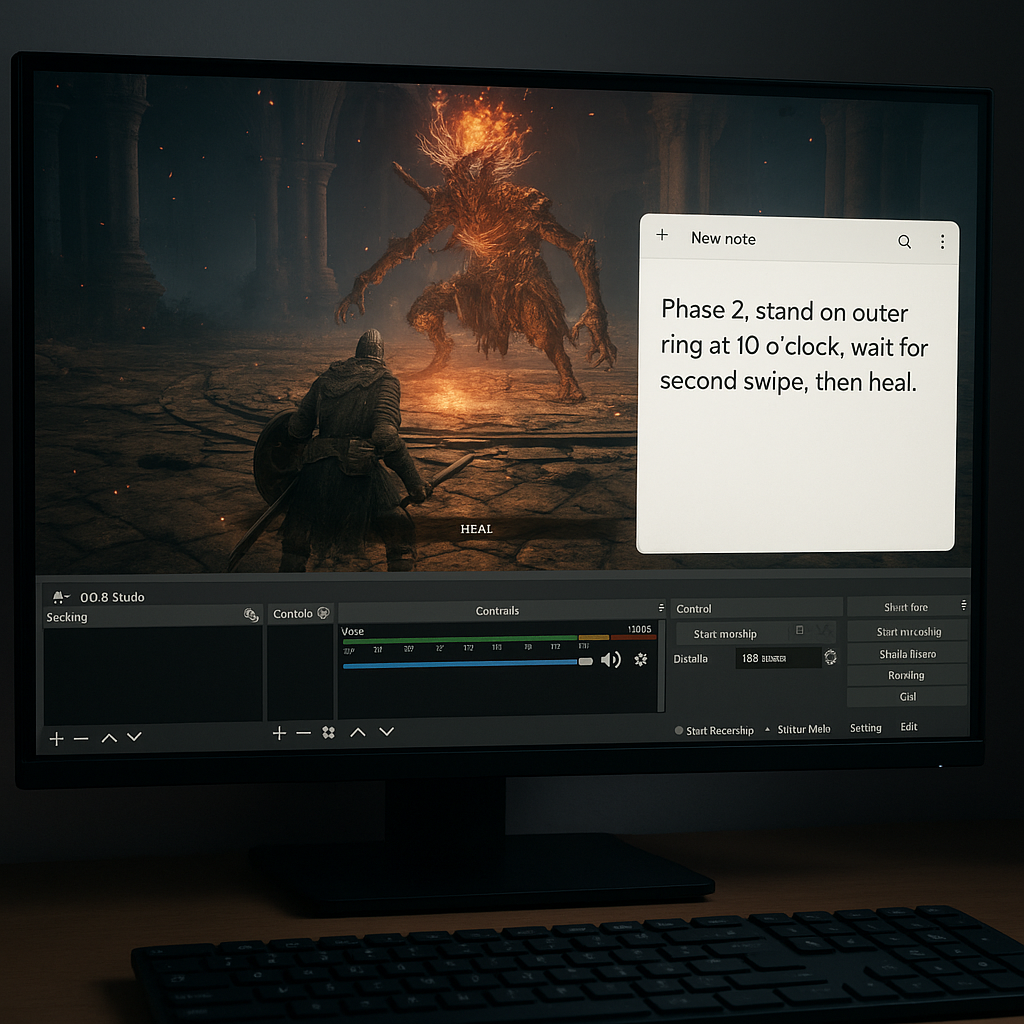Open source properties cluster icon below Contolo
1024x1024 pixels.
coord(328,733)
